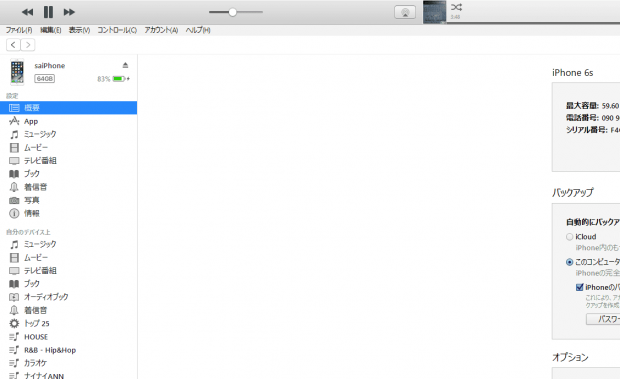Open the ヘルプ(H) menu
Image resolution: width=620 pixels, height=379 pixels.
[x=198, y=30]
